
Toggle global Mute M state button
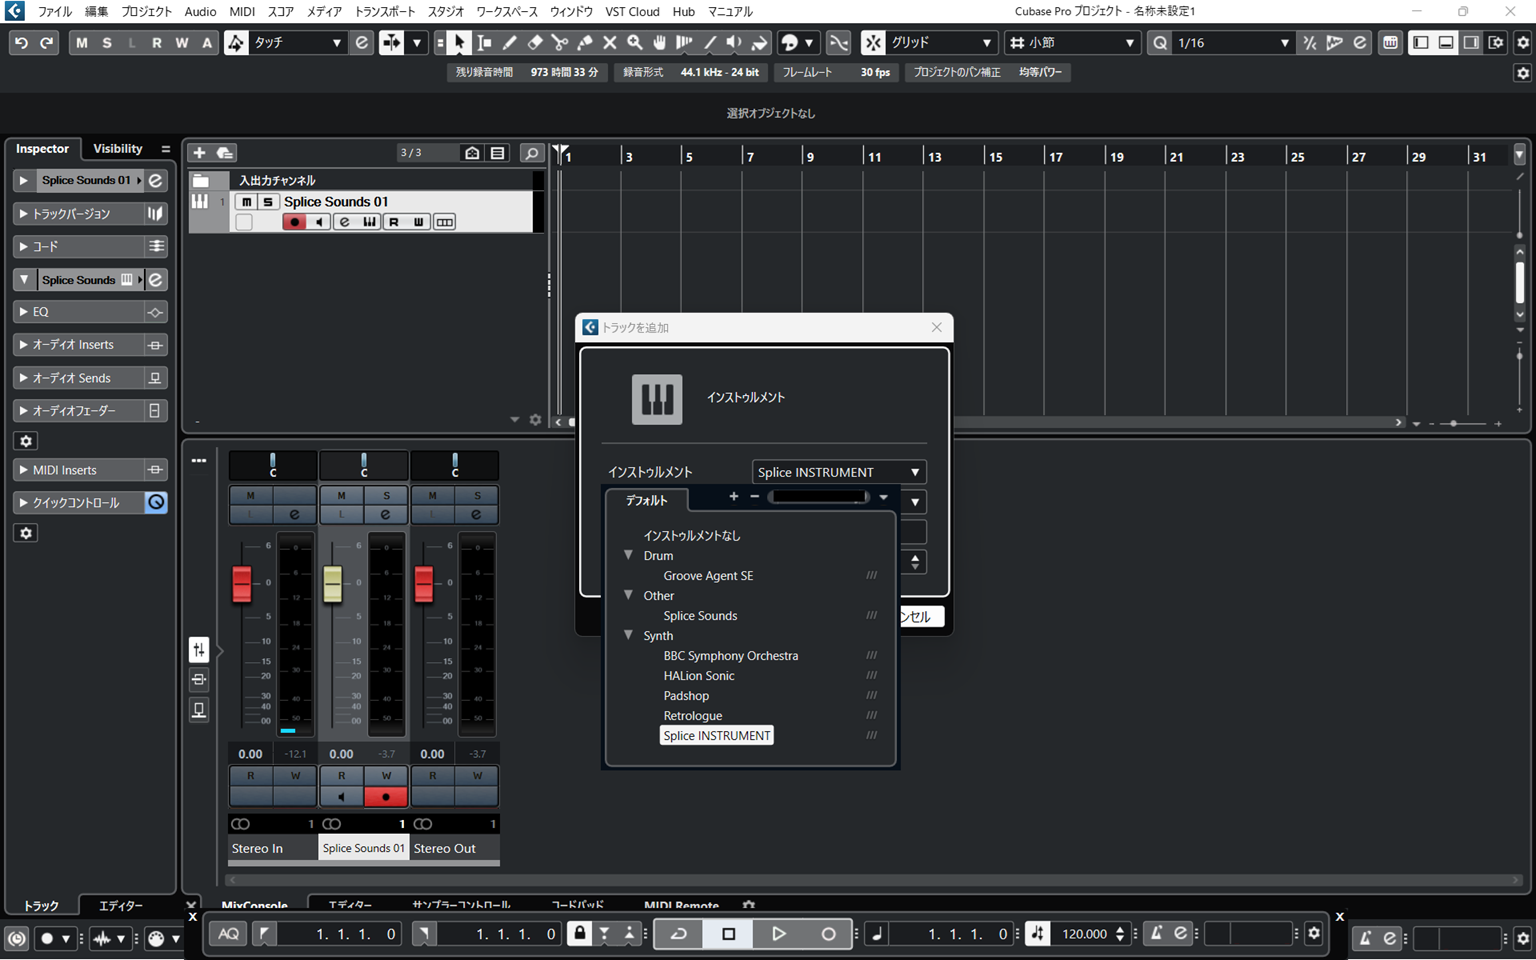point(82,43)
